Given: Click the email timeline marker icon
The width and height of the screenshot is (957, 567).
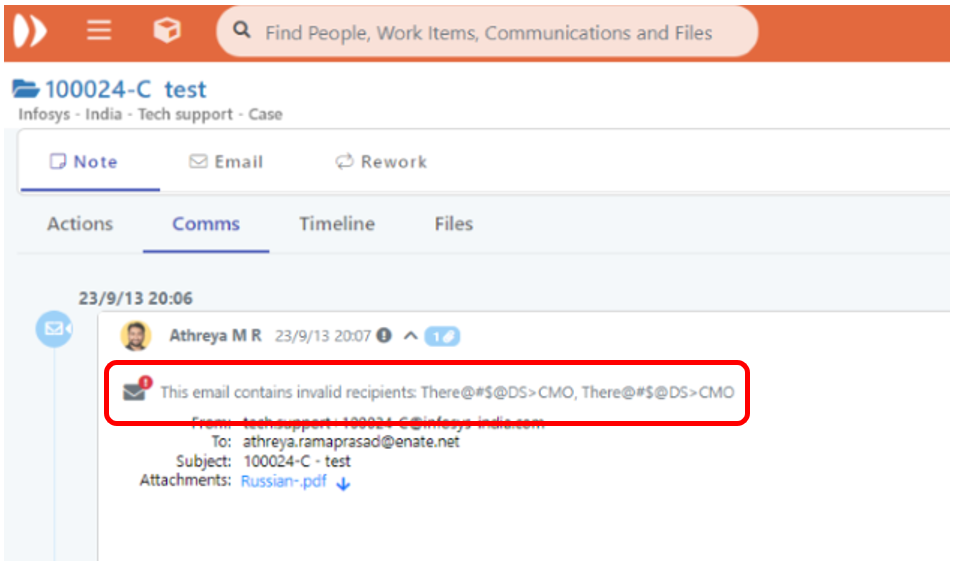Looking at the screenshot, I should [53, 329].
